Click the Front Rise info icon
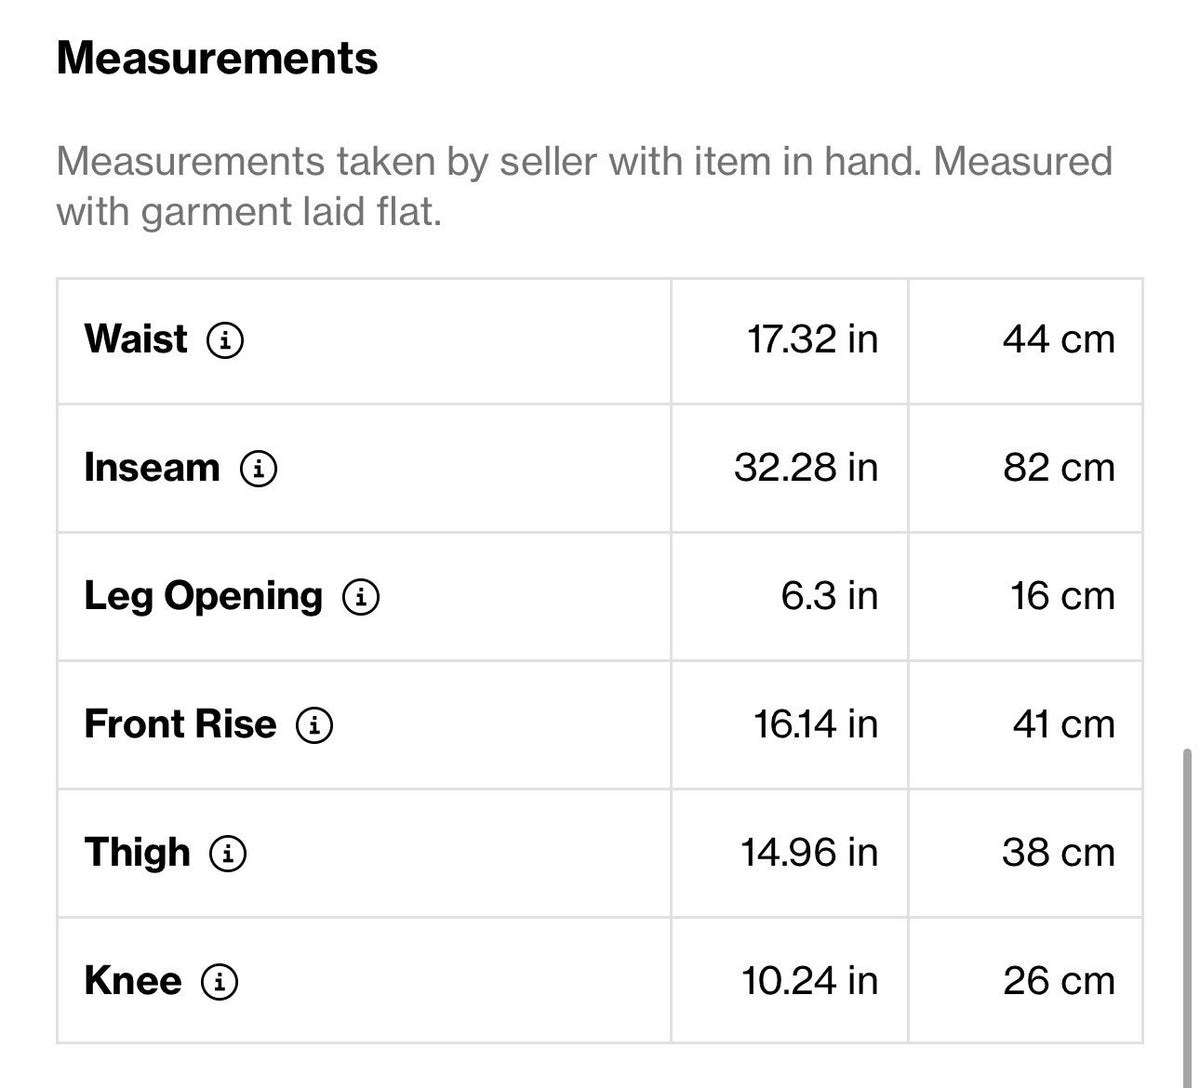This screenshot has height=1088, width=1200. pos(314,725)
